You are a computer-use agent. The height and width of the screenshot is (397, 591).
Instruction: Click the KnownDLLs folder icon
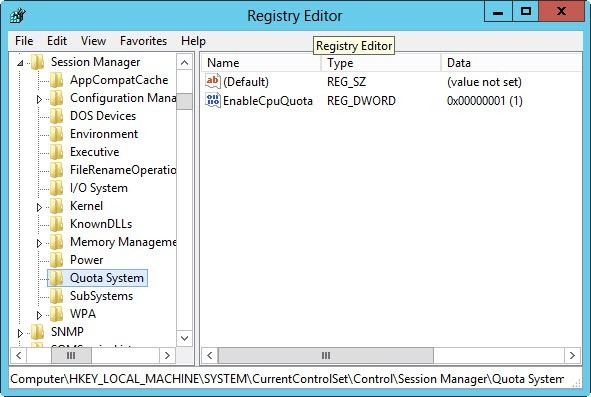pos(57,224)
